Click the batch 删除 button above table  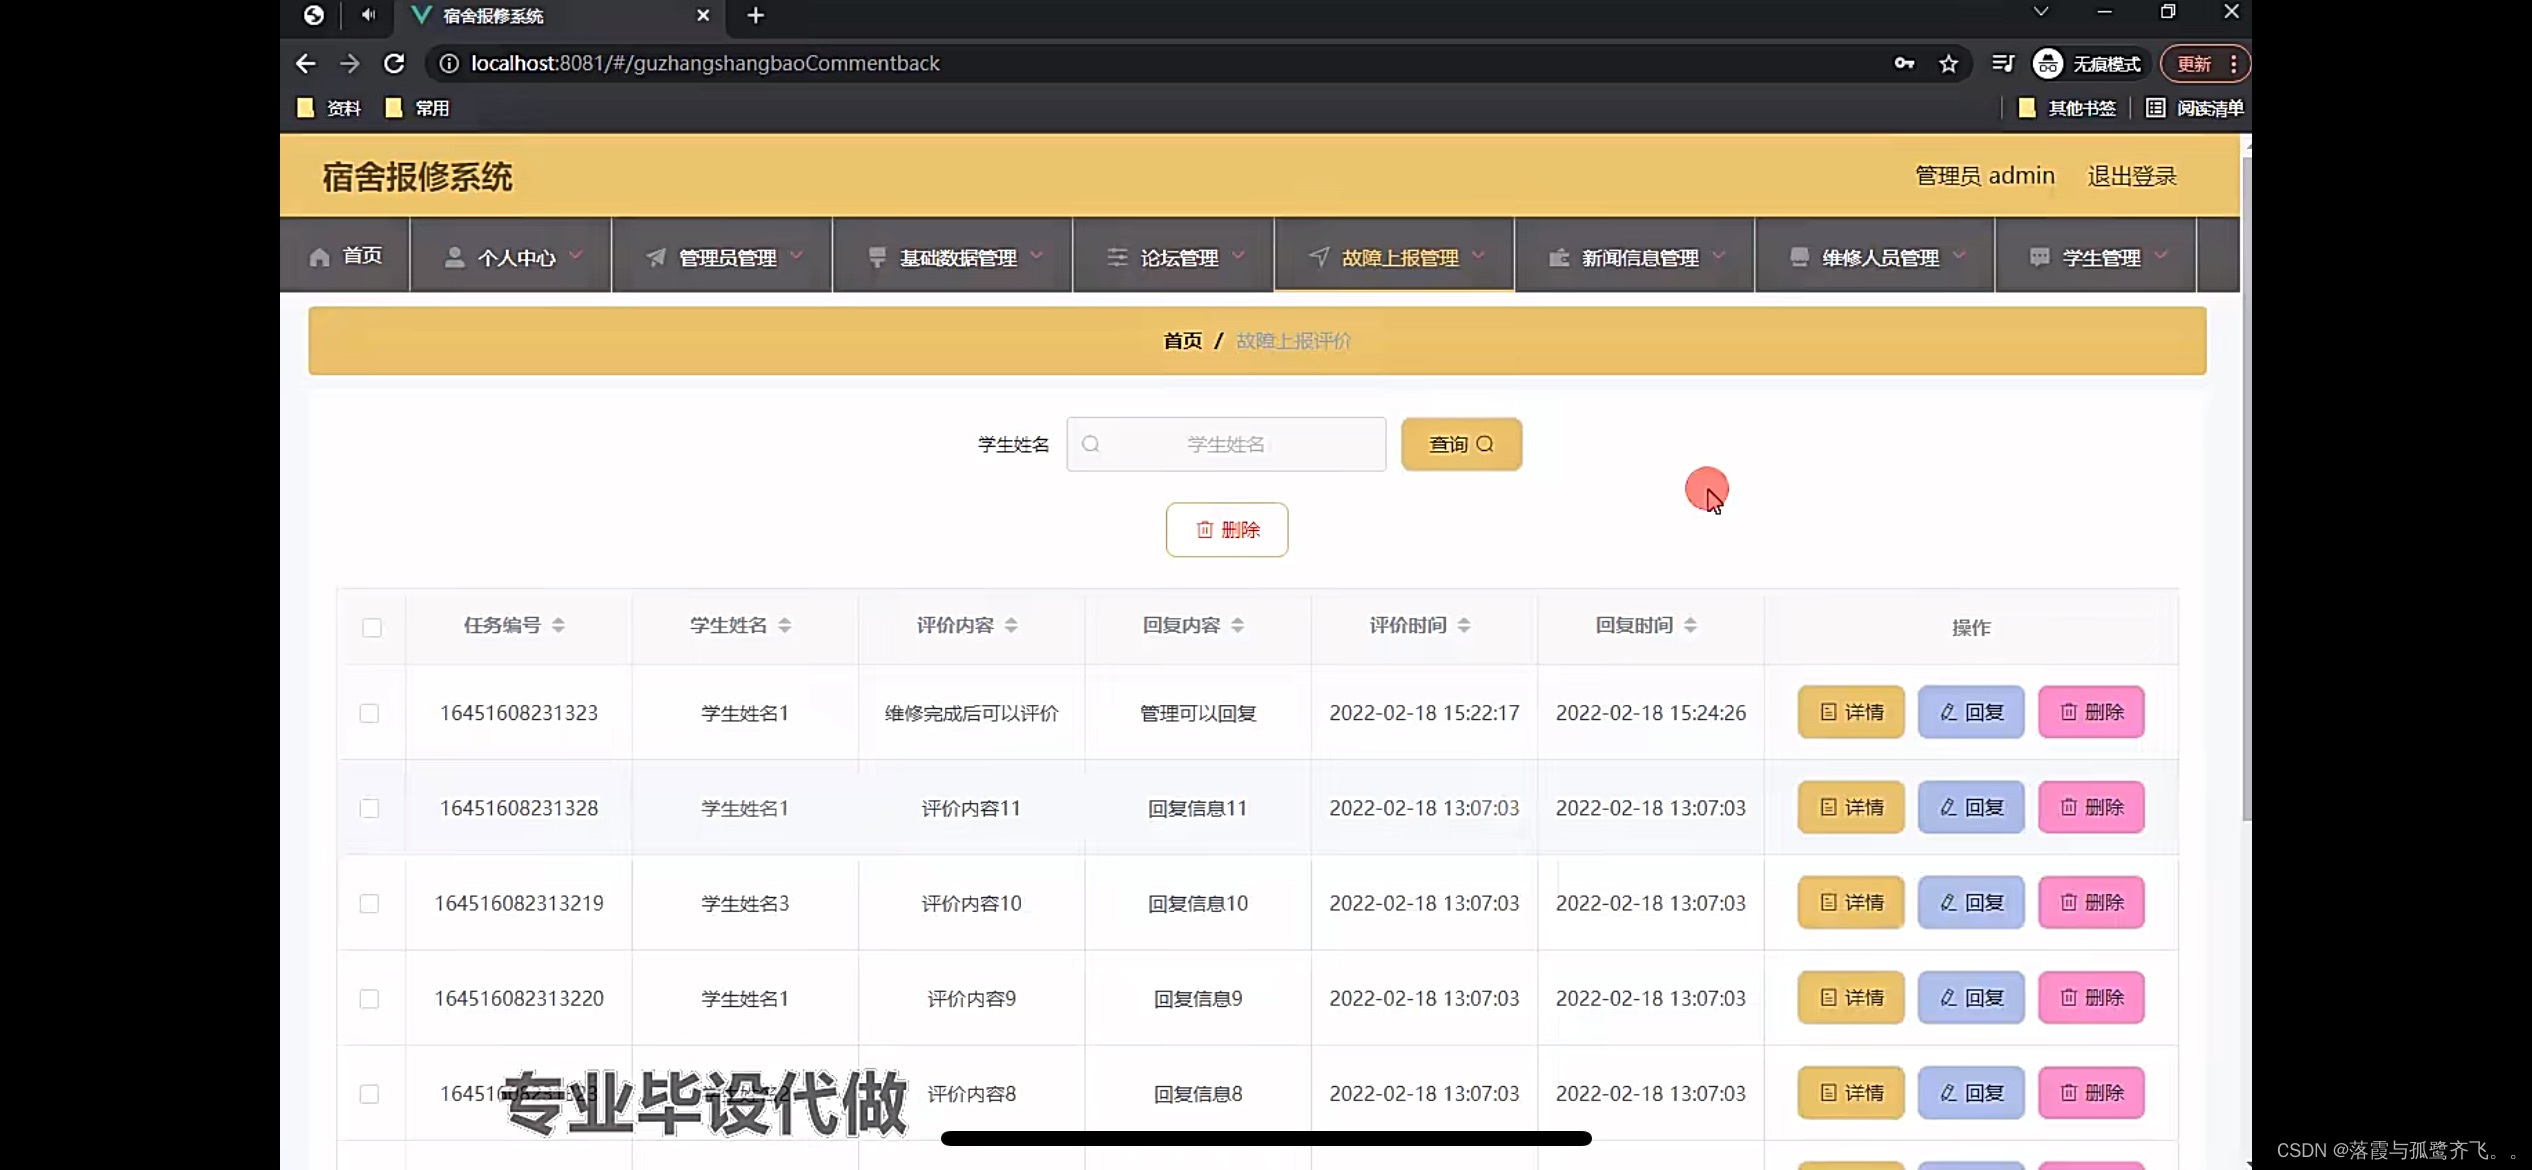[1227, 530]
